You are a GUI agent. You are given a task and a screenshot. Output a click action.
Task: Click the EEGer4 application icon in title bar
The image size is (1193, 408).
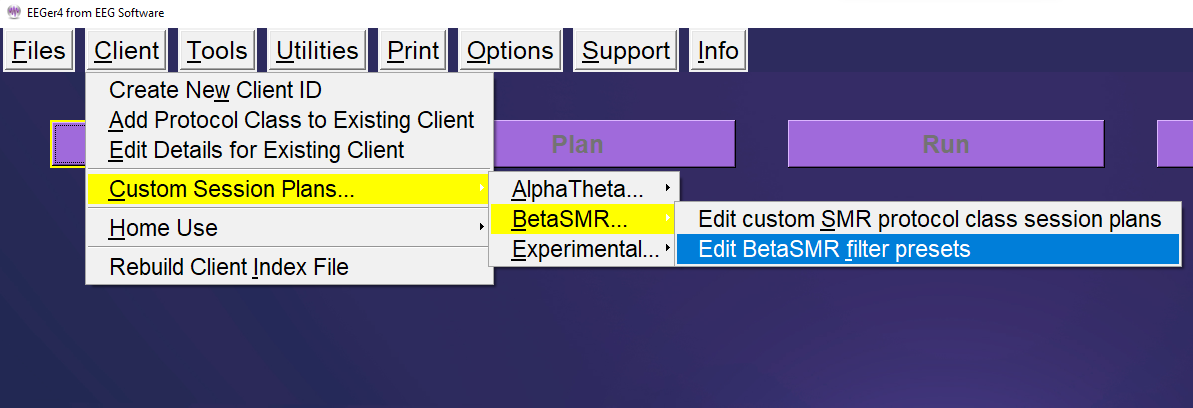pos(14,13)
